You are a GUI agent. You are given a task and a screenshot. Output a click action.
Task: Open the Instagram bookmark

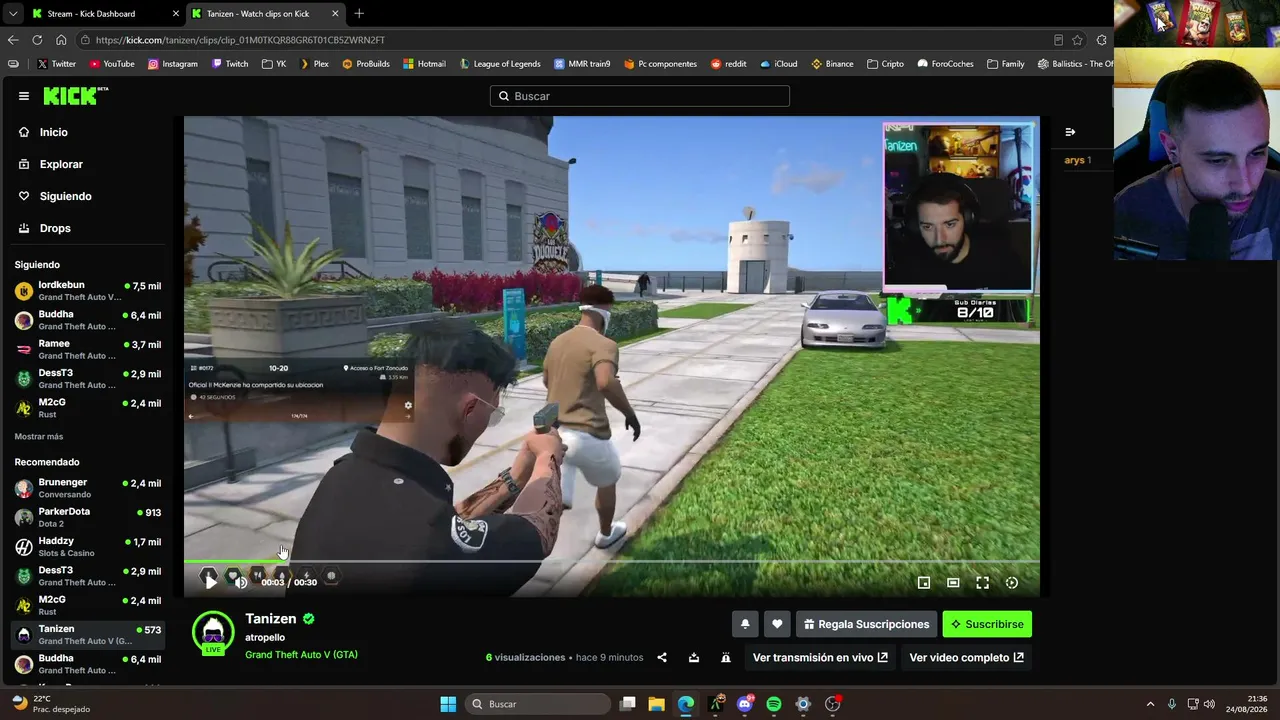[x=172, y=64]
